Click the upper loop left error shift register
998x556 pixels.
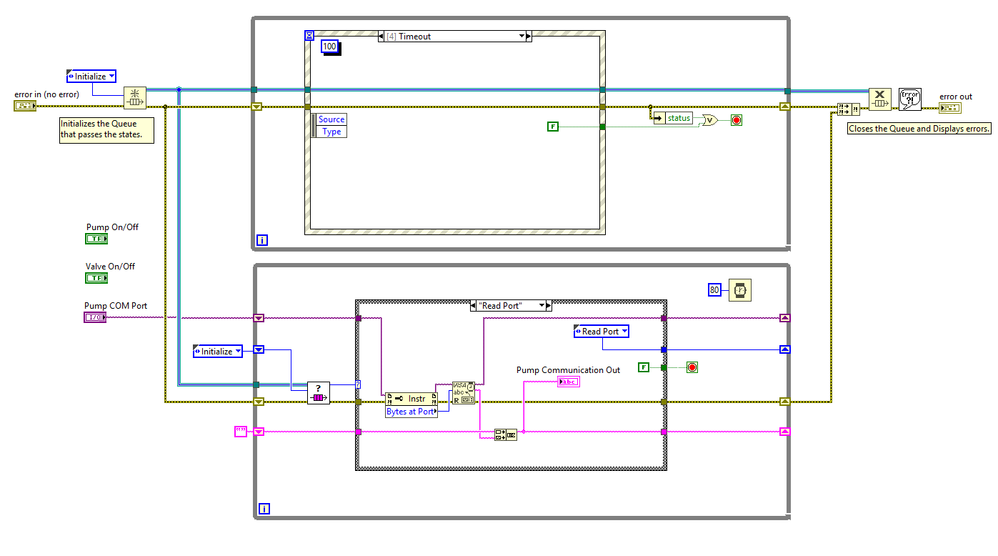257,107
